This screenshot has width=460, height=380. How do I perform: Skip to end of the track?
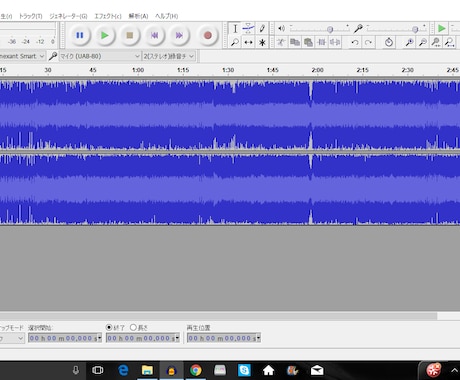coord(179,35)
